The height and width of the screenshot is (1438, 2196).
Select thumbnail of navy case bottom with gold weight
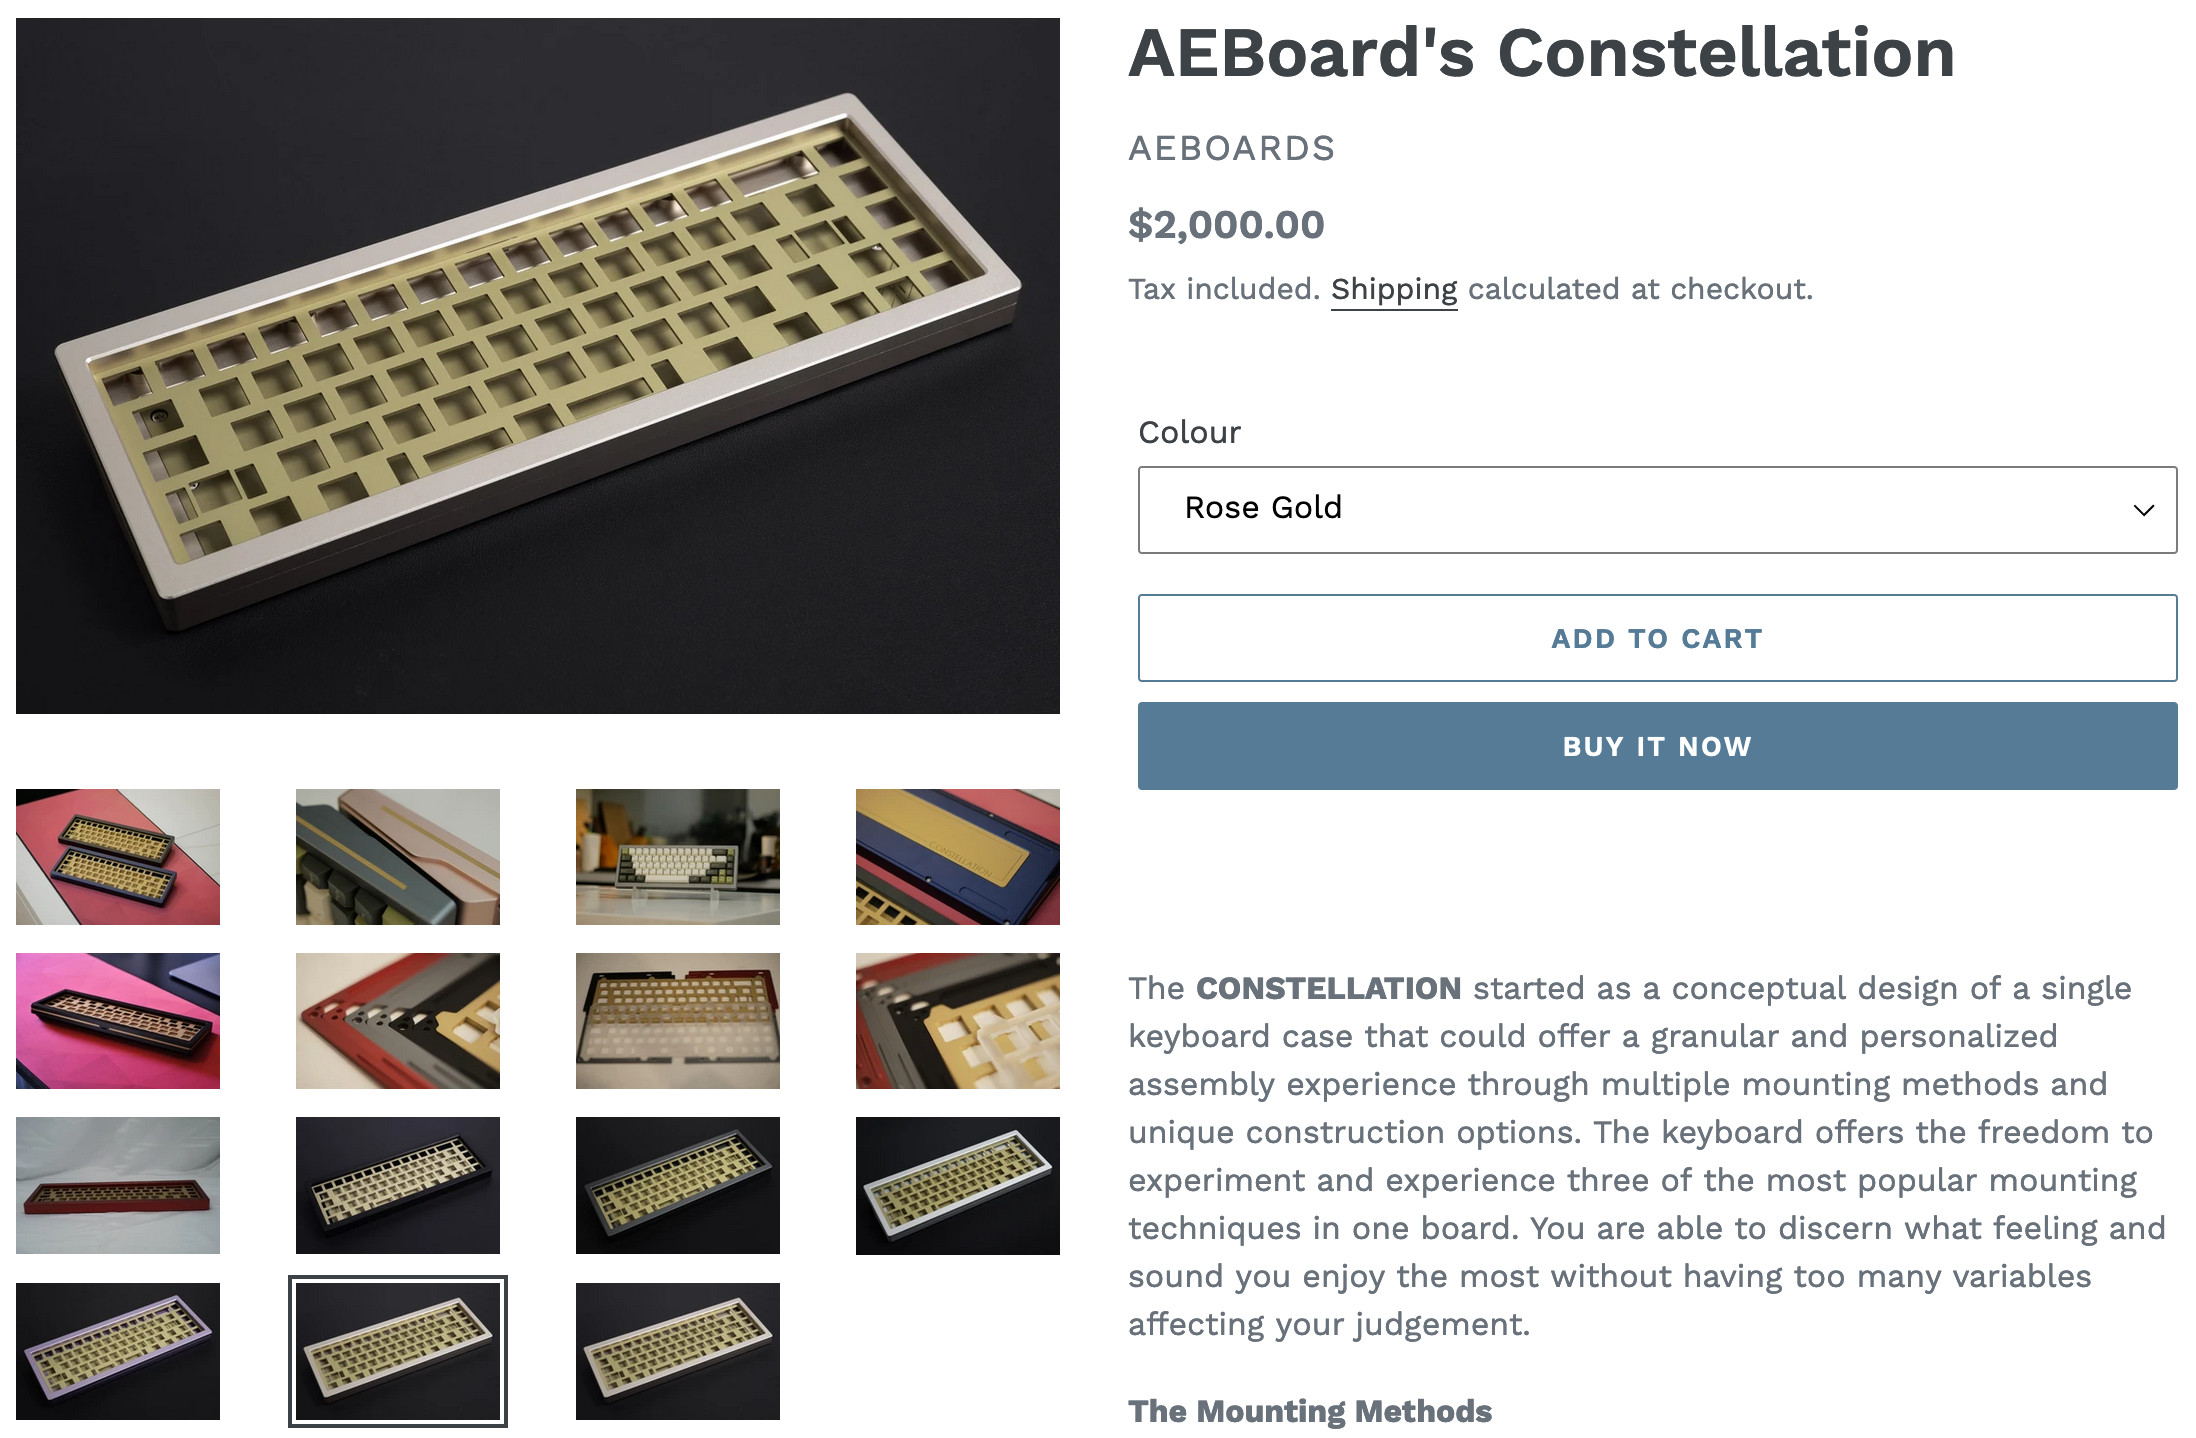pos(958,857)
